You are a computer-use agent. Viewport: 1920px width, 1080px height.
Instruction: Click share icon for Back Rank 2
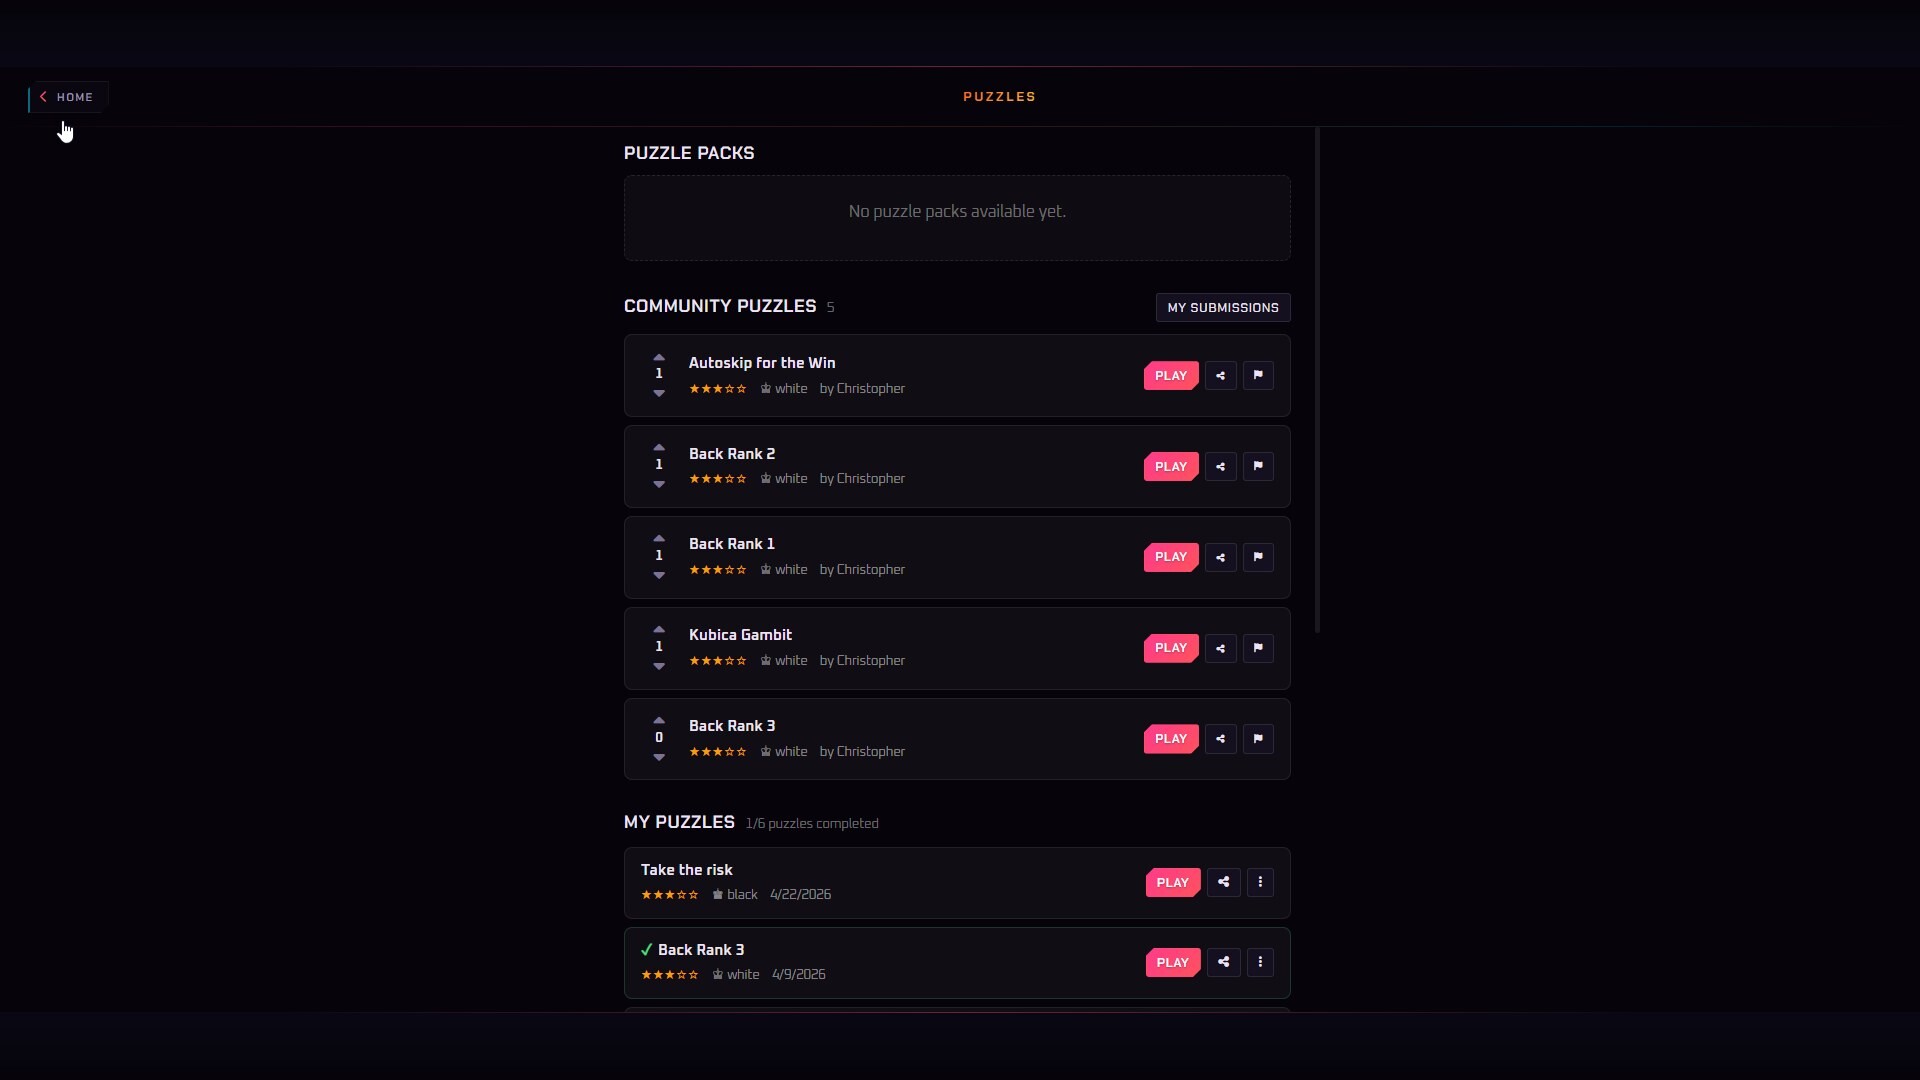coord(1220,466)
